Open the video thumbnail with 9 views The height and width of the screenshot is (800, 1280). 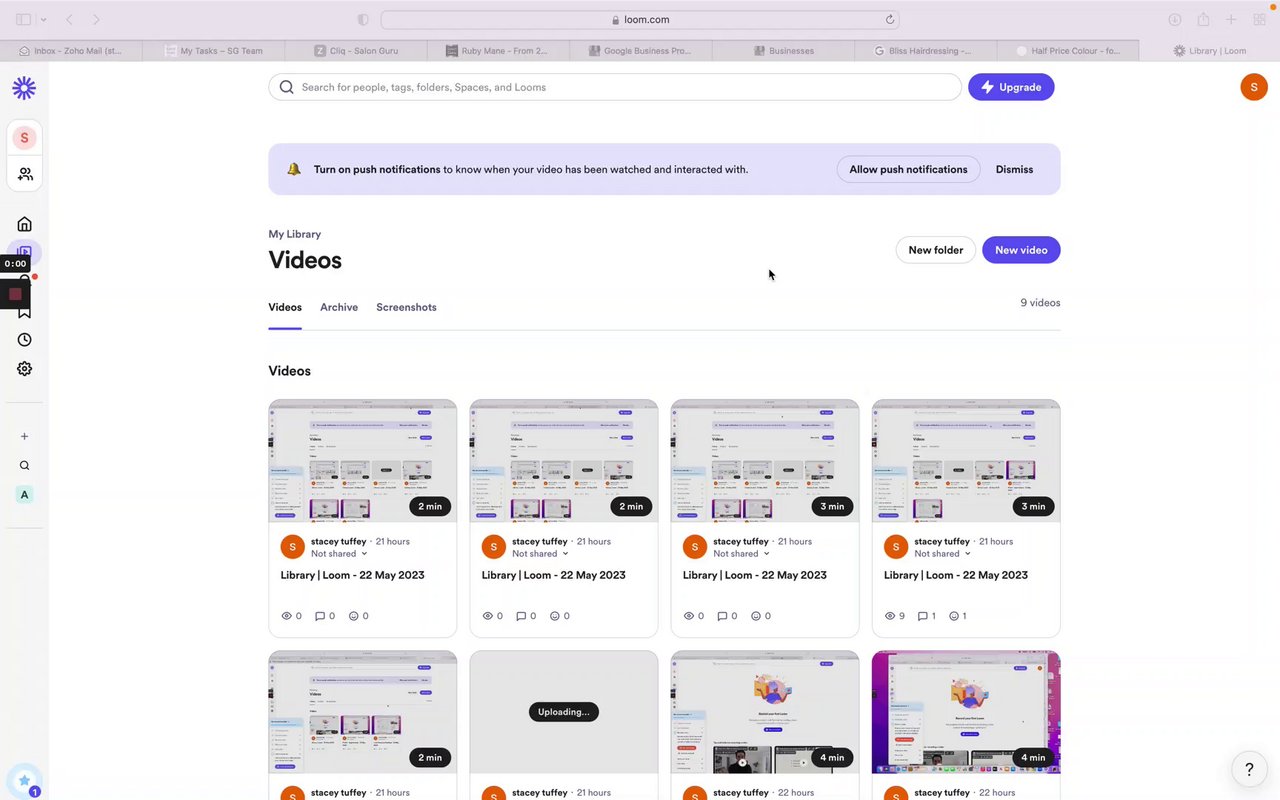tap(966, 461)
